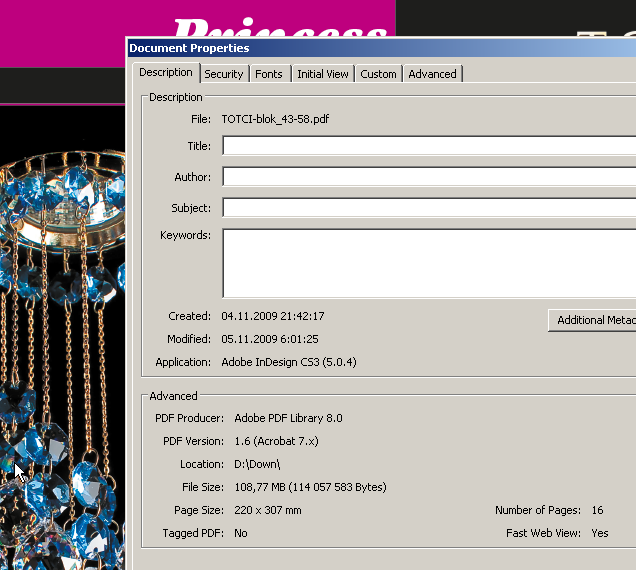Select application 'Adobe InDesign CS3 (5.0.4)'
The height and width of the screenshot is (570, 636).
point(289,362)
